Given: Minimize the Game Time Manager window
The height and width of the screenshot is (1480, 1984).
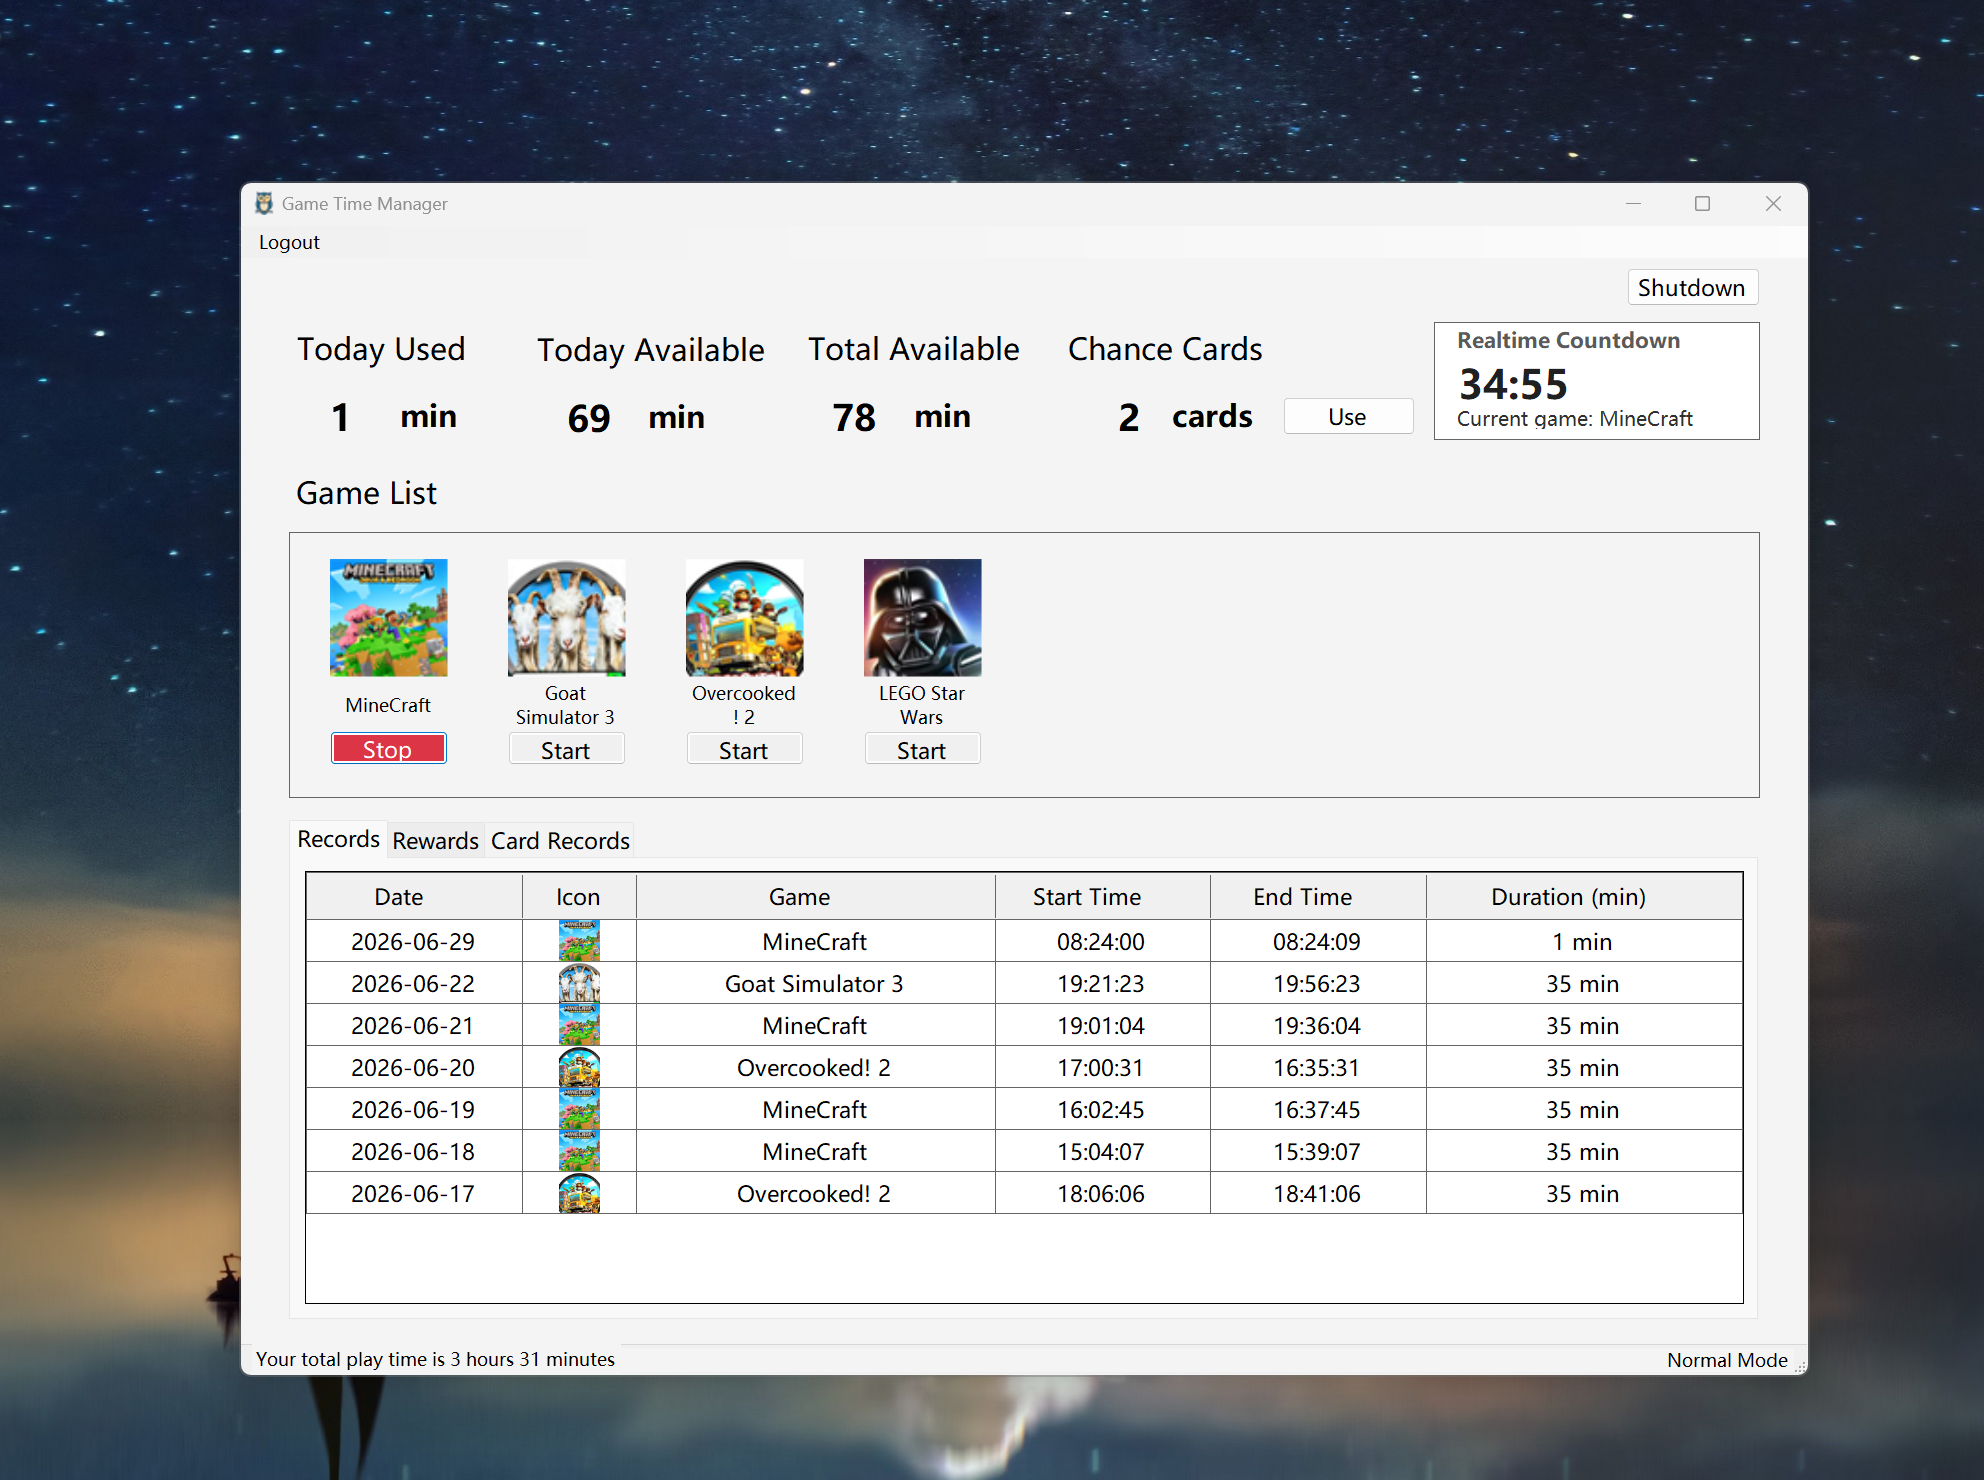Looking at the screenshot, I should pyautogui.click(x=1633, y=204).
